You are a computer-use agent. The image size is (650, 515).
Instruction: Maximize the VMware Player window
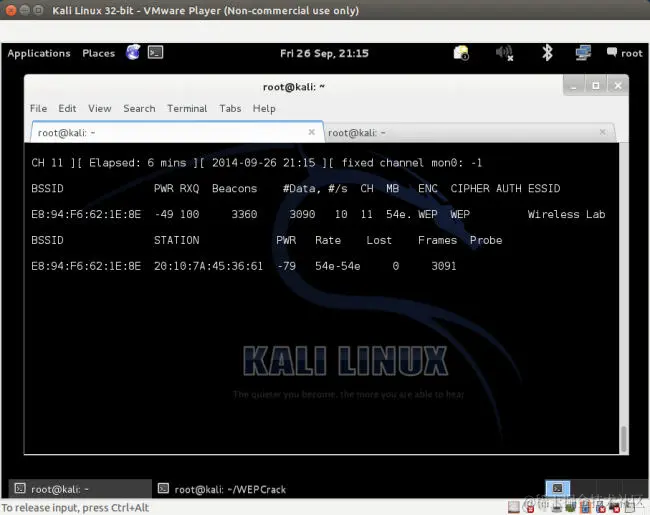pos(38,10)
